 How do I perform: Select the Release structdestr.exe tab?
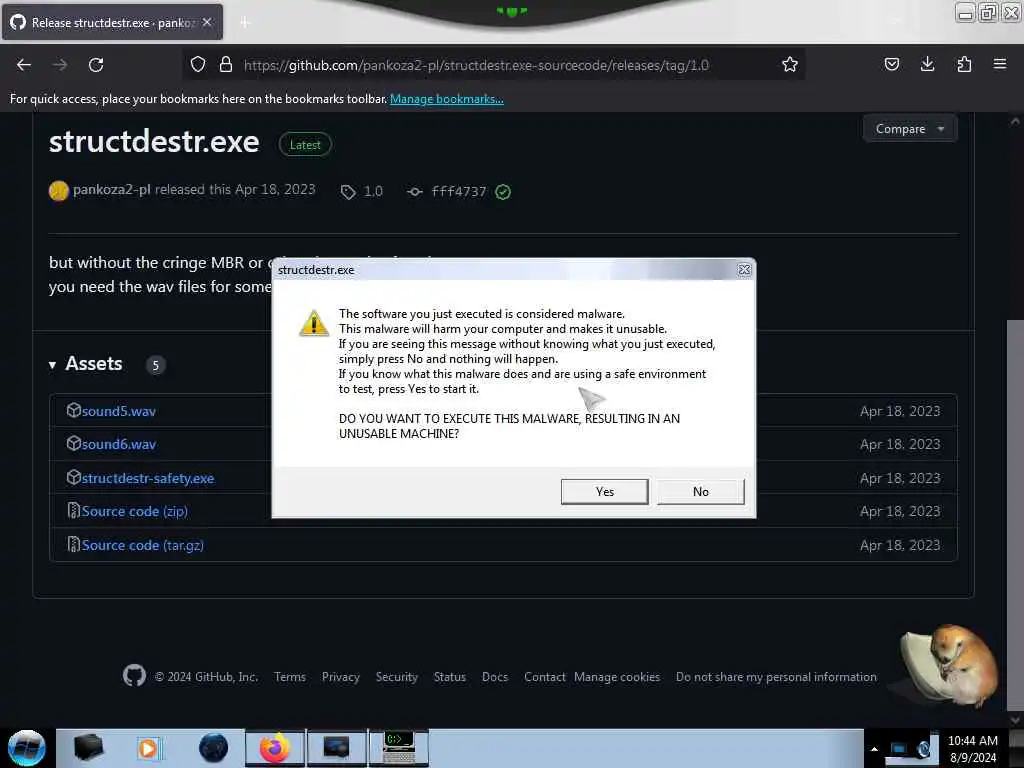[x=112, y=22]
